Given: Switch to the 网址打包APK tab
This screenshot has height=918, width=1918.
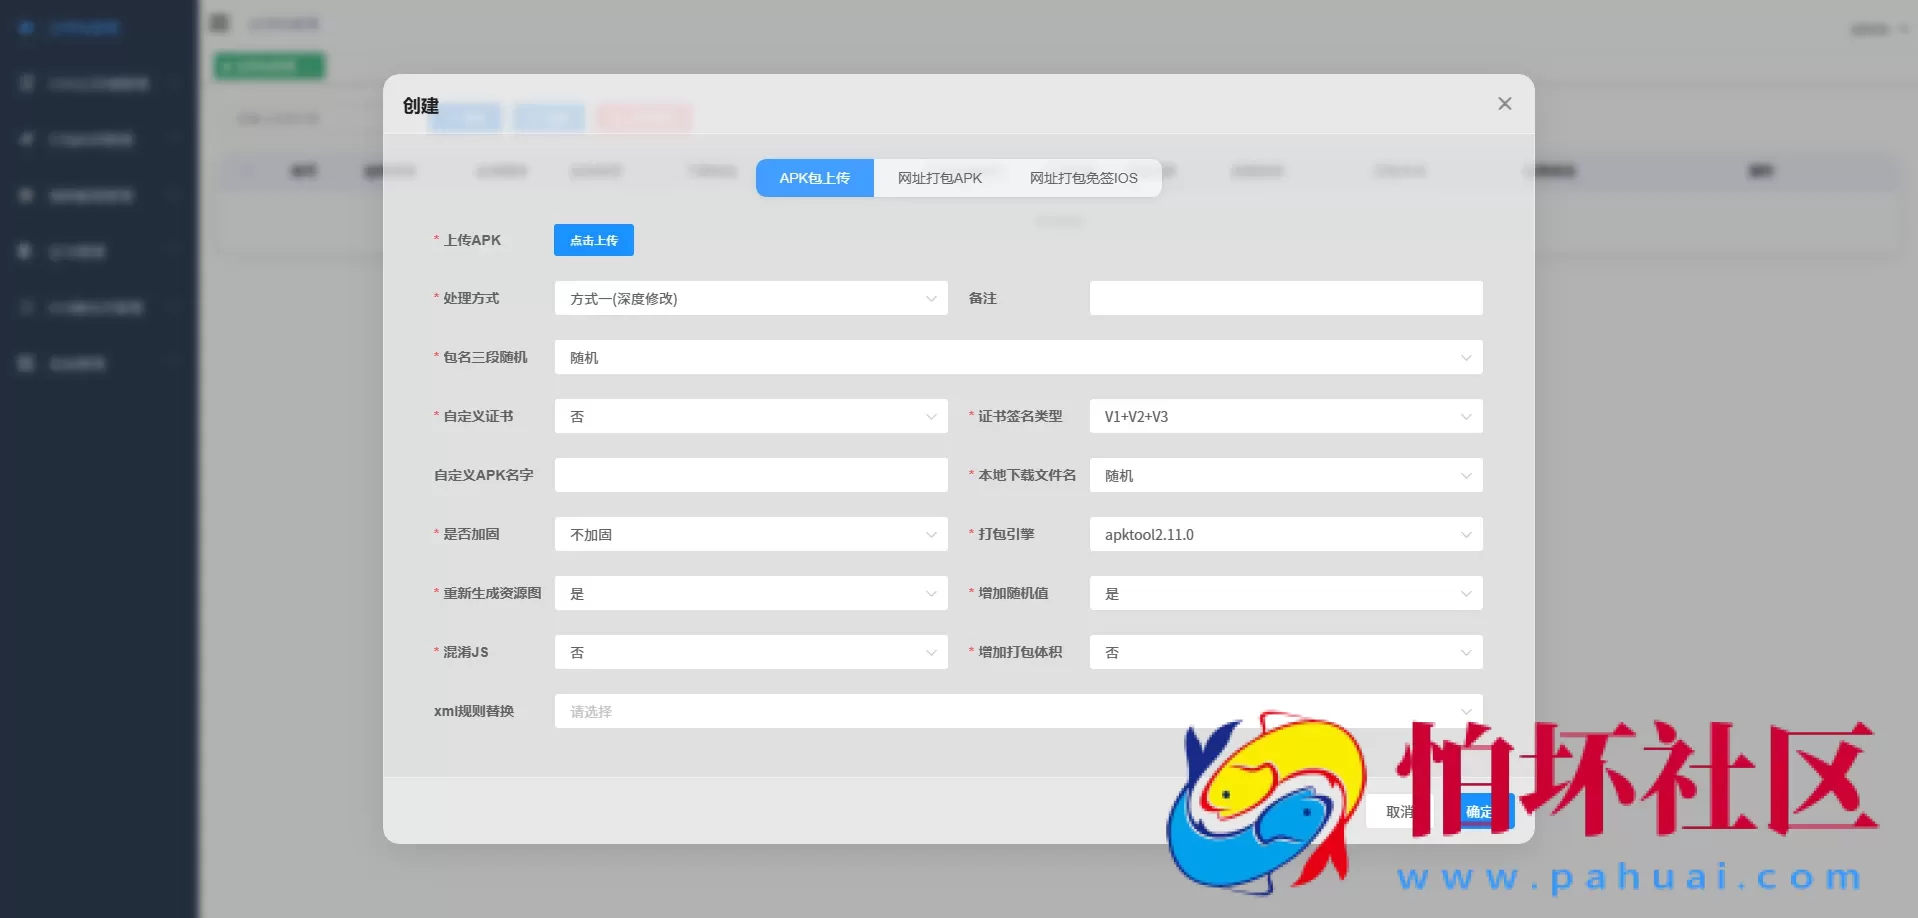Looking at the screenshot, I should click(x=938, y=177).
